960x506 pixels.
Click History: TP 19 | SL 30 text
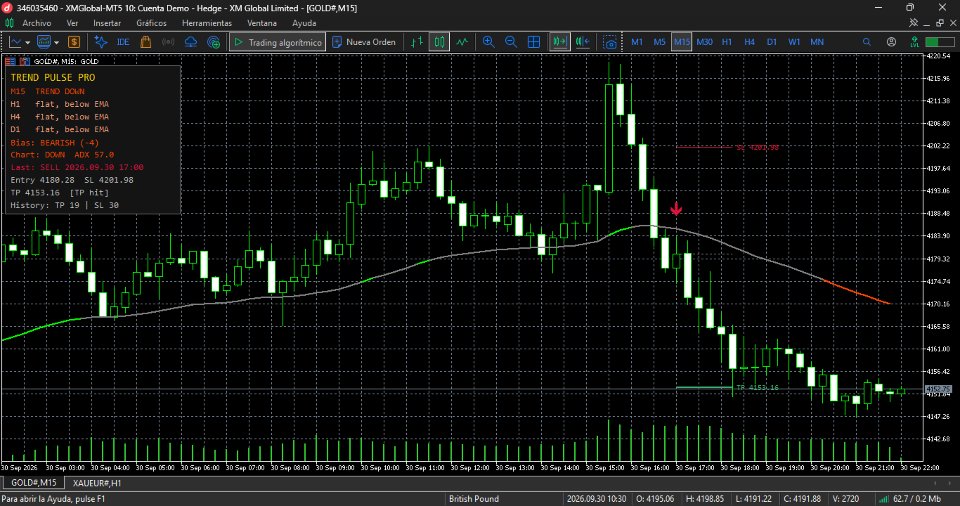(65, 205)
